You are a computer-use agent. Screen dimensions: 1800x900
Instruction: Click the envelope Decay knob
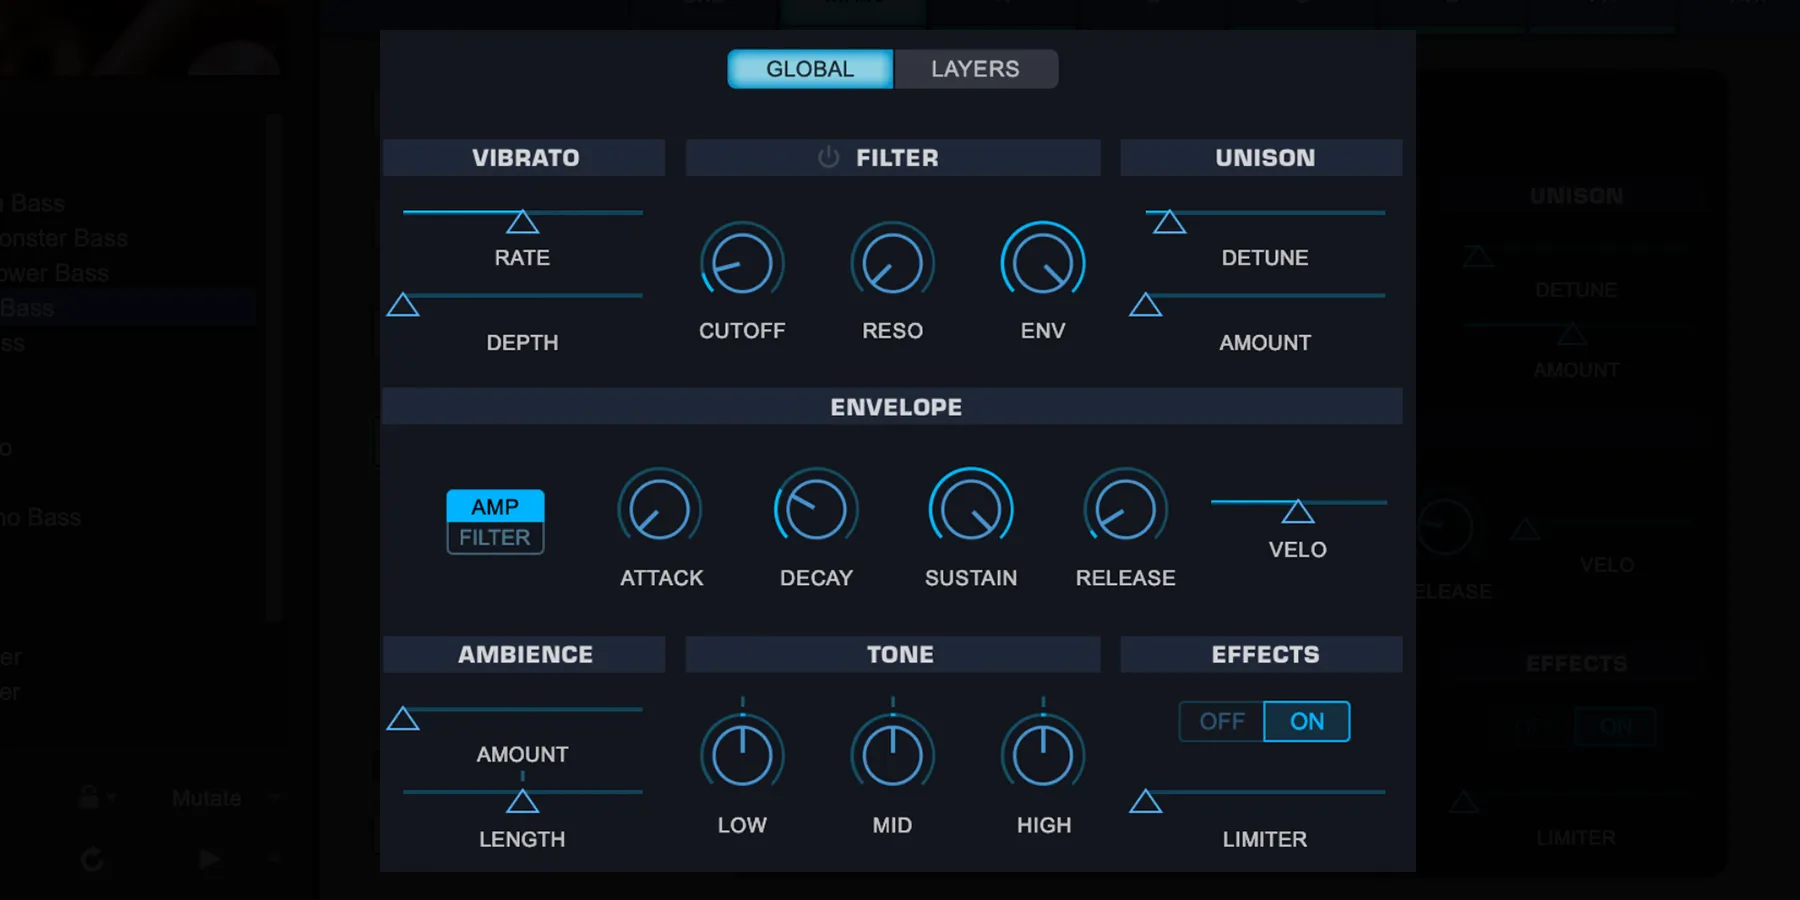pyautogui.click(x=816, y=509)
